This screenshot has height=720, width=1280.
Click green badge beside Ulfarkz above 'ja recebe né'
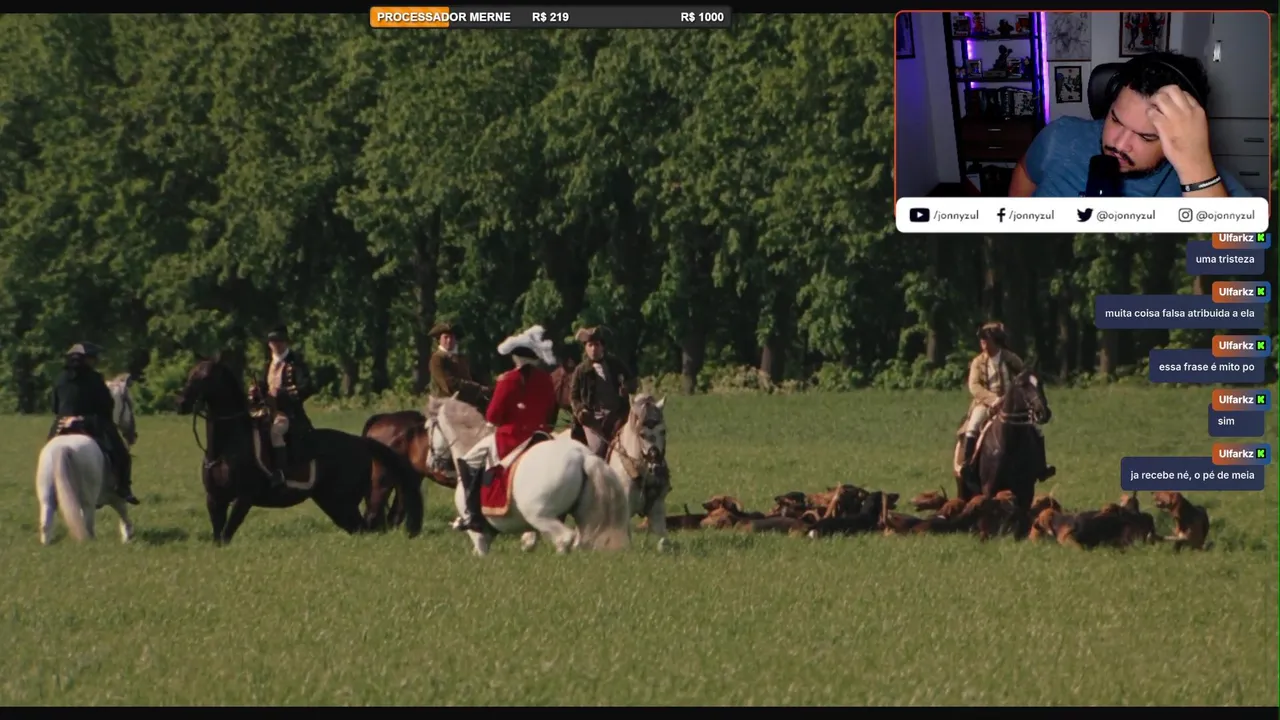(x=1261, y=454)
